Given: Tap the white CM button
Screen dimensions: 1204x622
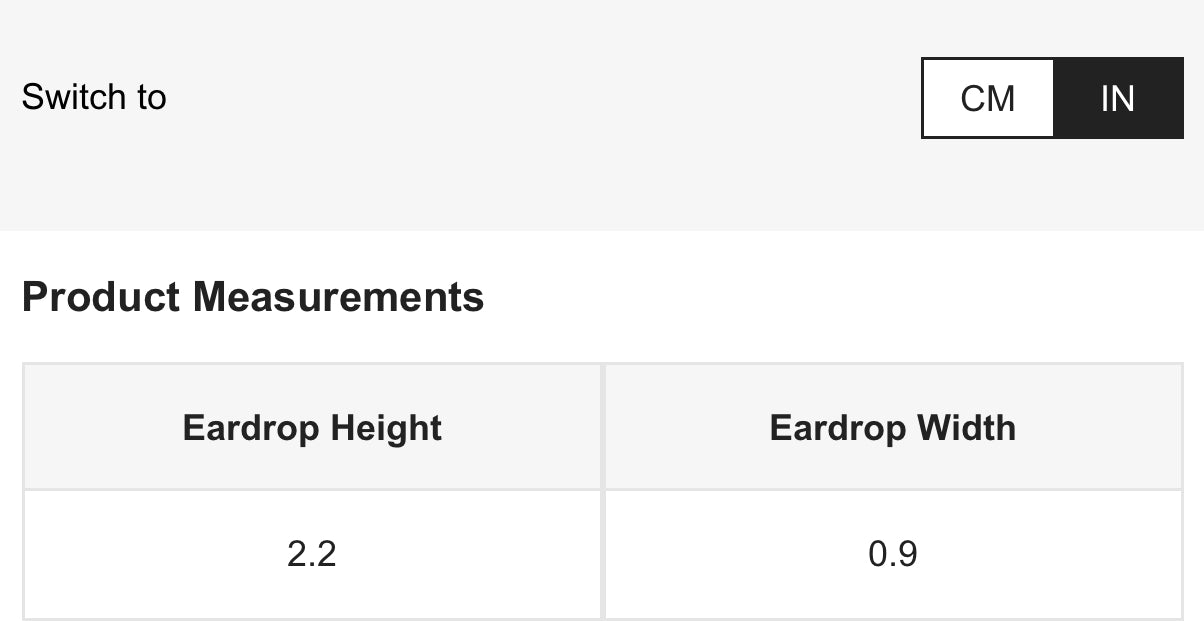Looking at the screenshot, I should (x=987, y=98).
